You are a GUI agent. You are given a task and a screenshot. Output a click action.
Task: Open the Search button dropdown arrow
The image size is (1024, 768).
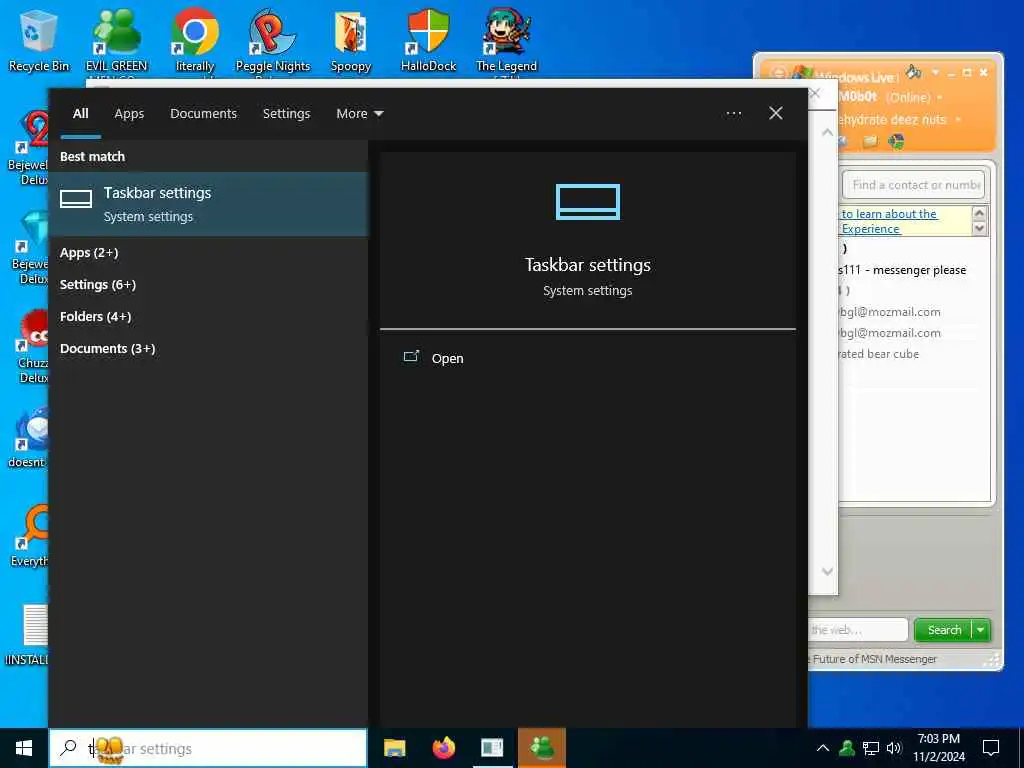point(981,630)
